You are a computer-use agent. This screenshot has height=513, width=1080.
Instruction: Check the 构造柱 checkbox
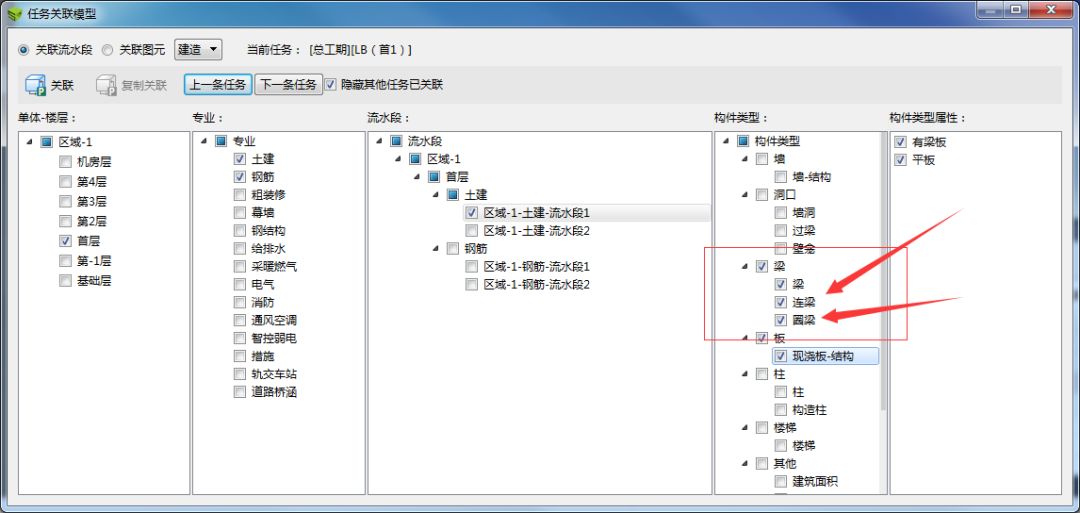[780, 410]
